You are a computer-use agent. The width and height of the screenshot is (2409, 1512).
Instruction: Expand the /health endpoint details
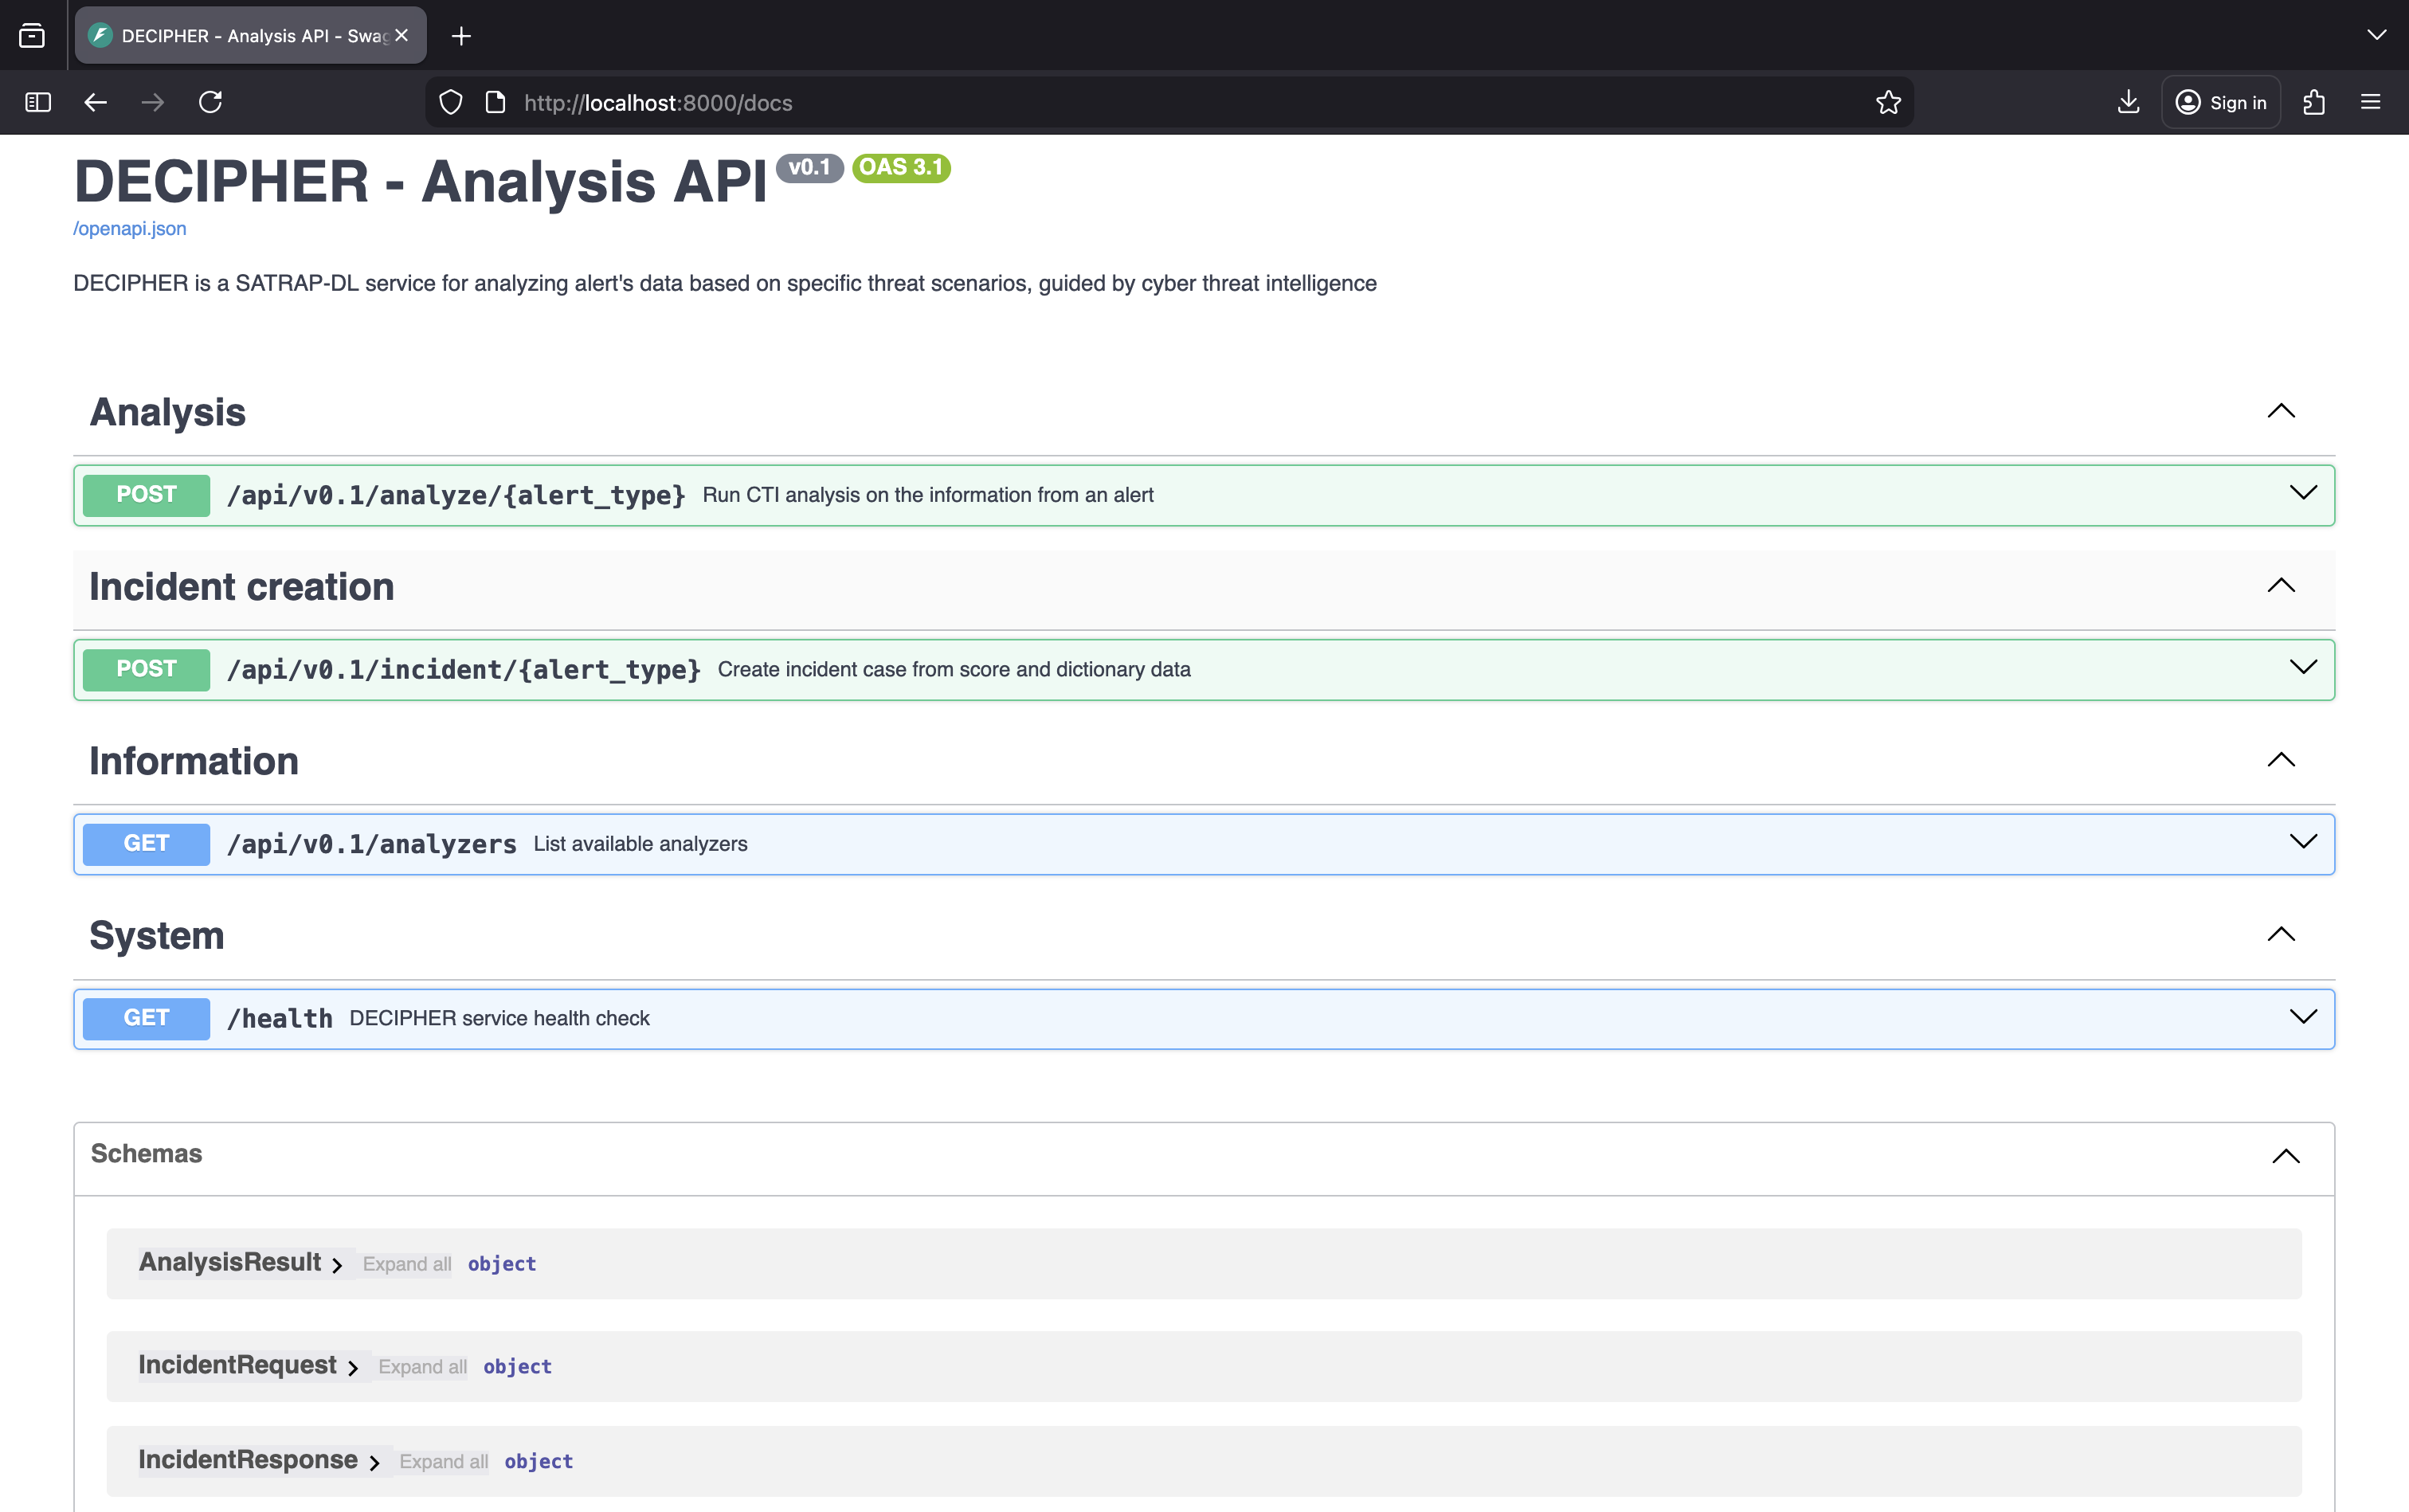2304,1017
